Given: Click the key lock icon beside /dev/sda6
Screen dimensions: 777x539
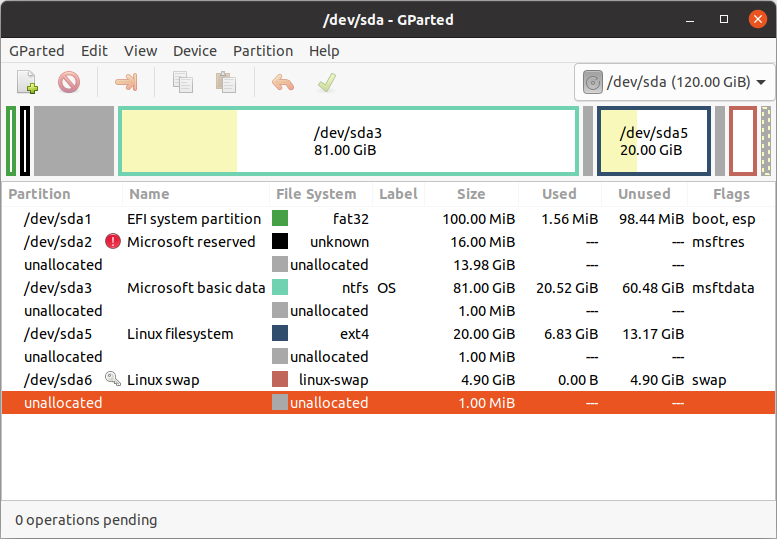Looking at the screenshot, I should tap(113, 379).
